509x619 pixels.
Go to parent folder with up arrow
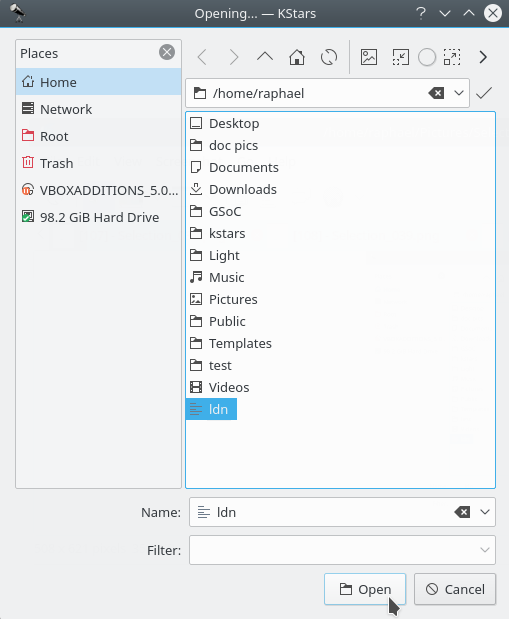[265, 57]
